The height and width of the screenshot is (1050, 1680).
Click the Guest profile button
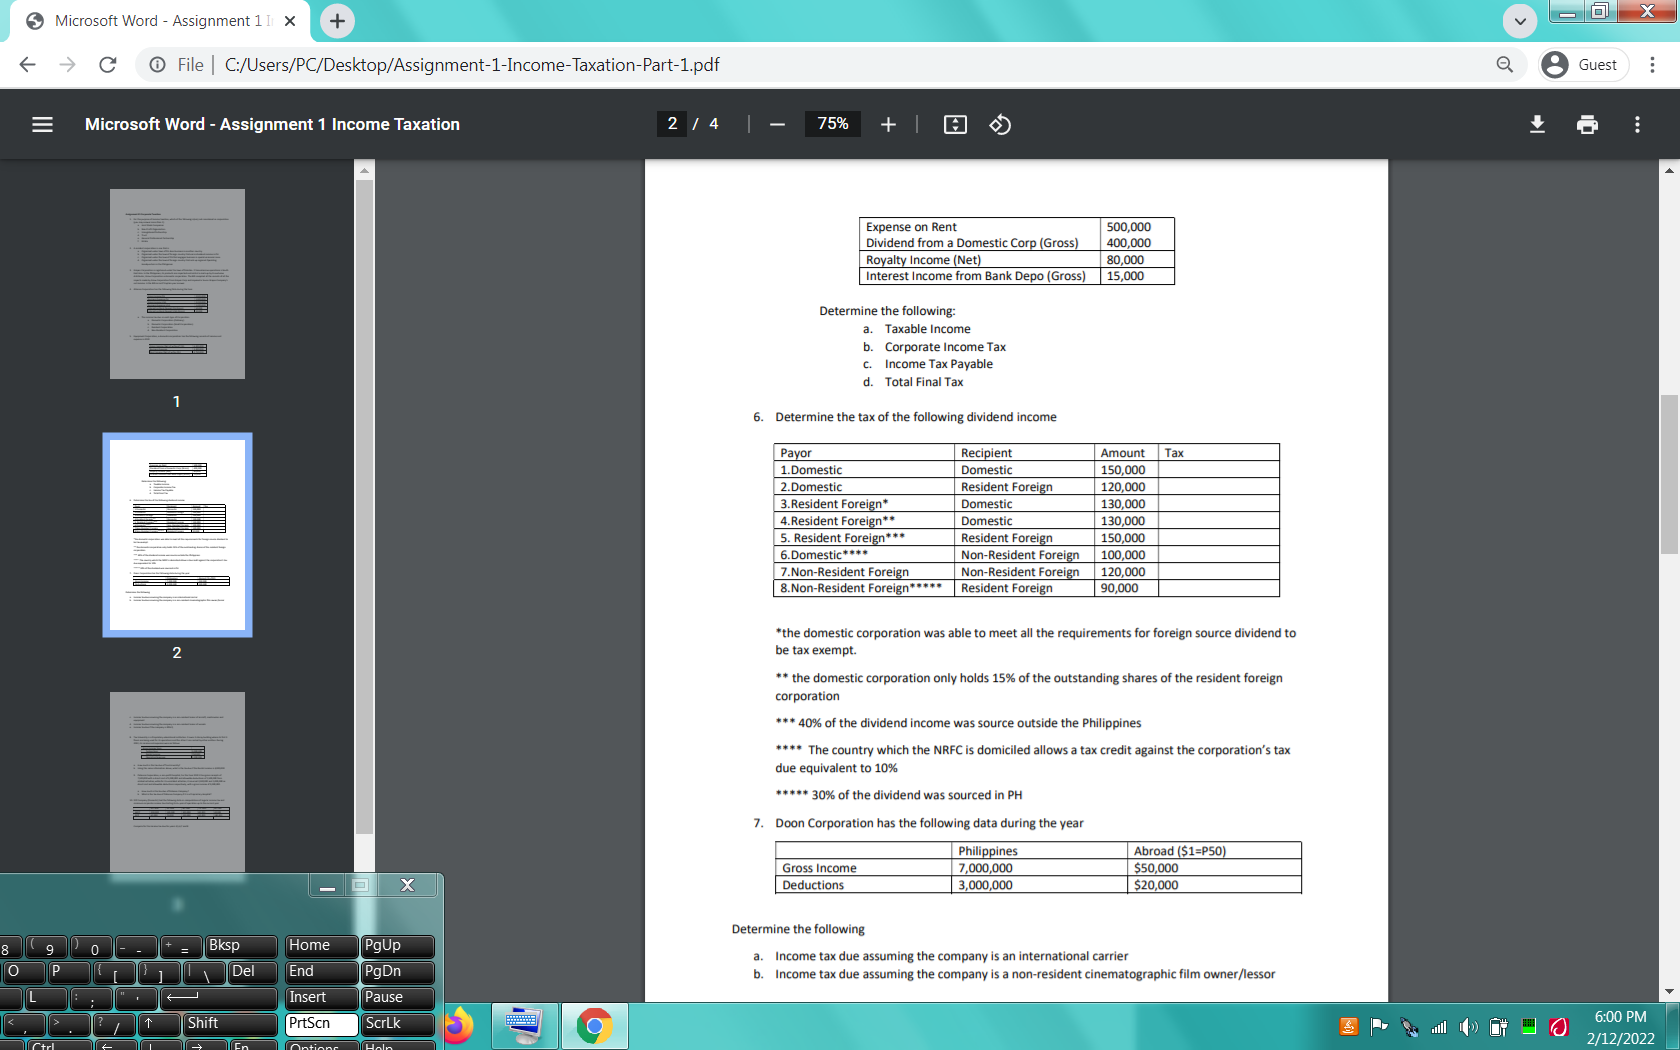[1583, 64]
